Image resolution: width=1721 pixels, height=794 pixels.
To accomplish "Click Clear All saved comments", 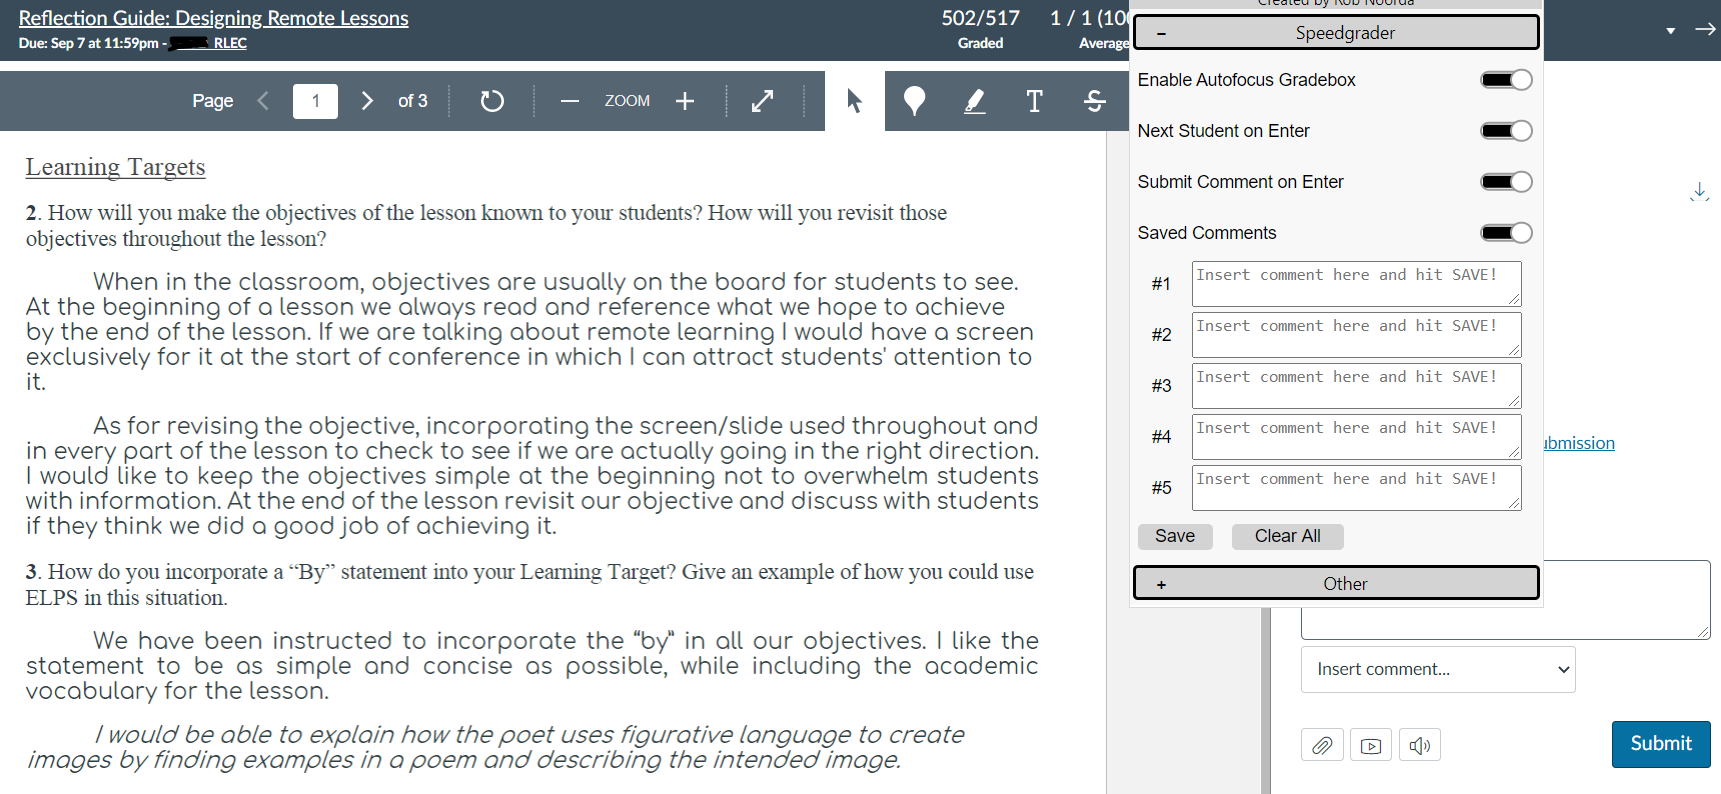I will pos(1287,536).
